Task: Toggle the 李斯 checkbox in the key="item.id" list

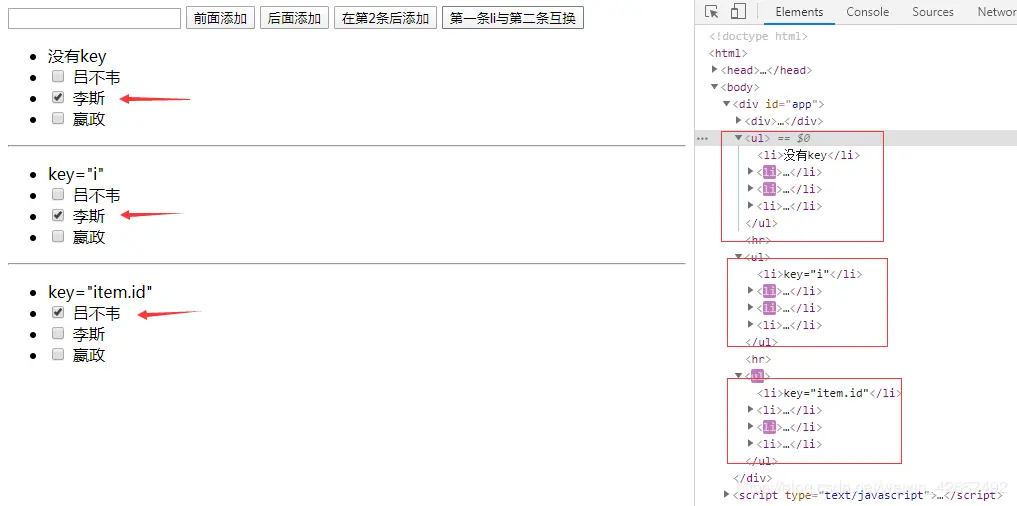Action: pos(58,333)
